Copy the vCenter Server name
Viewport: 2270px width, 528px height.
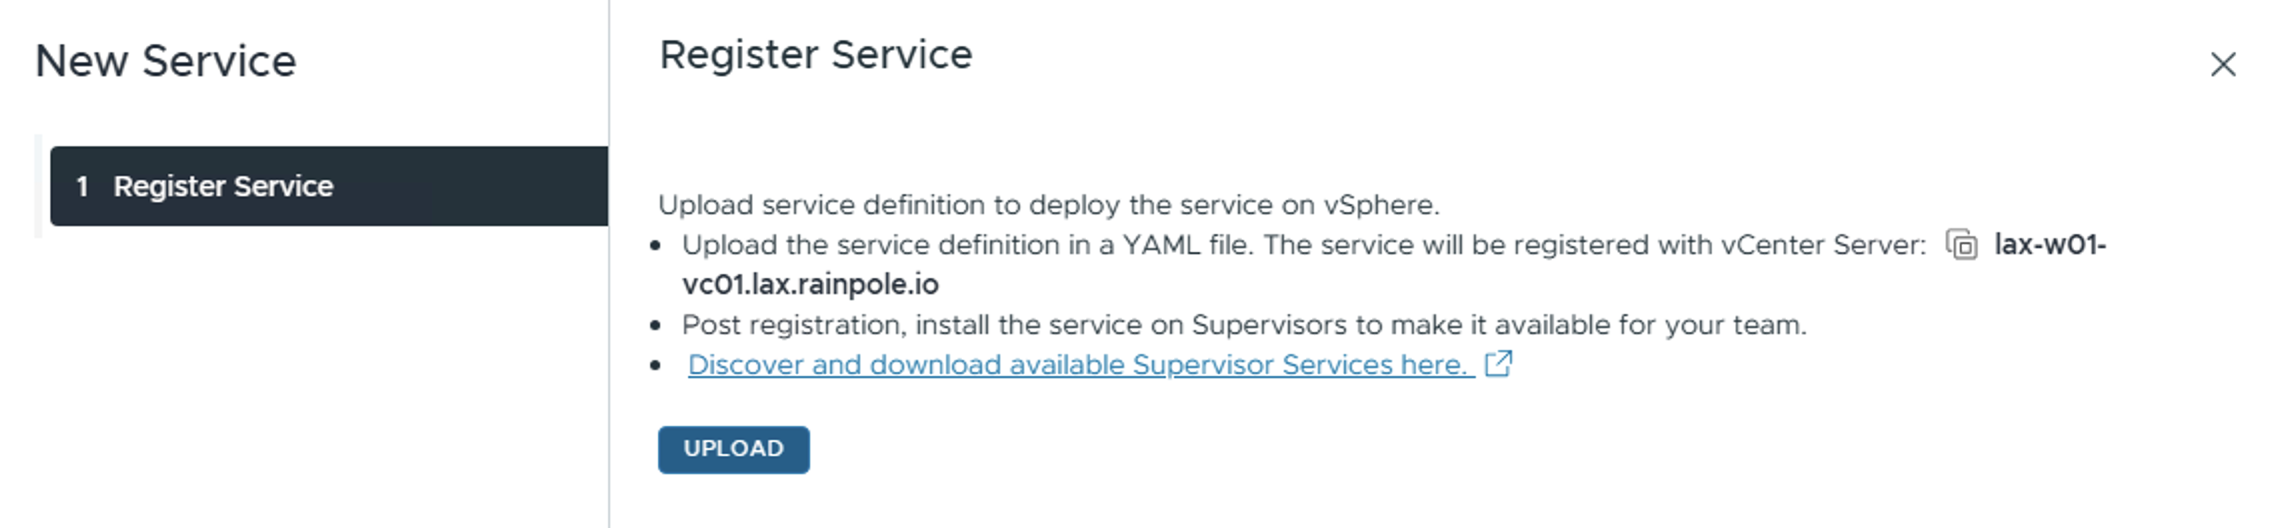pyautogui.click(x=1961, y=245)
